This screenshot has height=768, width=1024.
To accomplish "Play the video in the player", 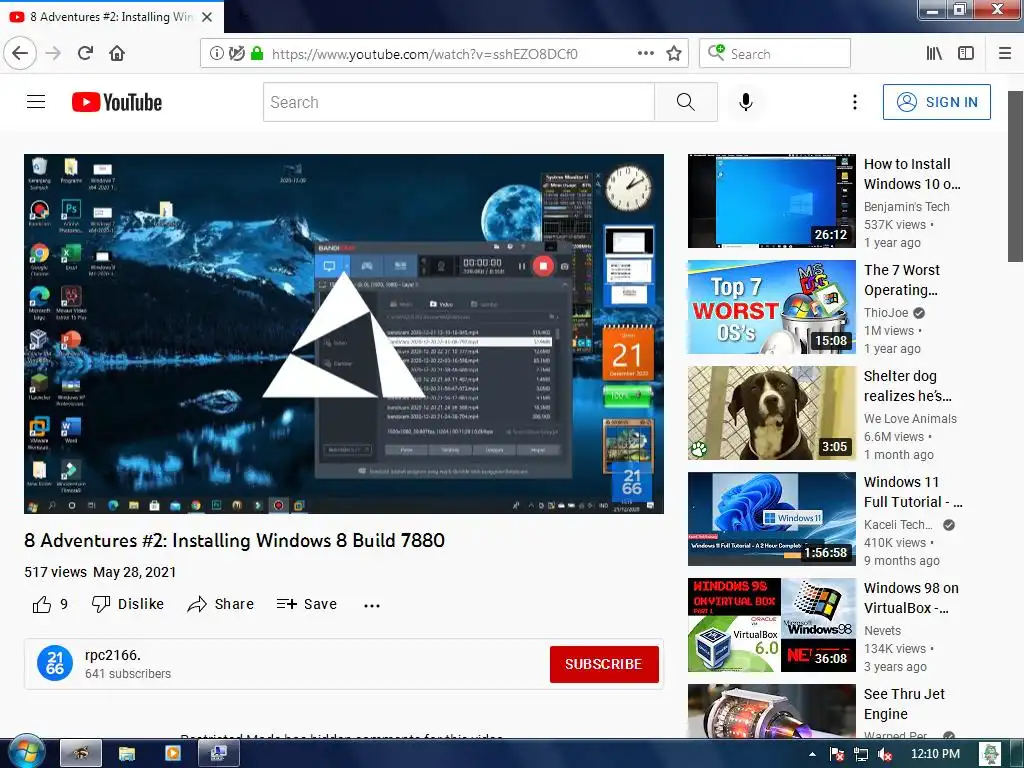I will 344,334.
